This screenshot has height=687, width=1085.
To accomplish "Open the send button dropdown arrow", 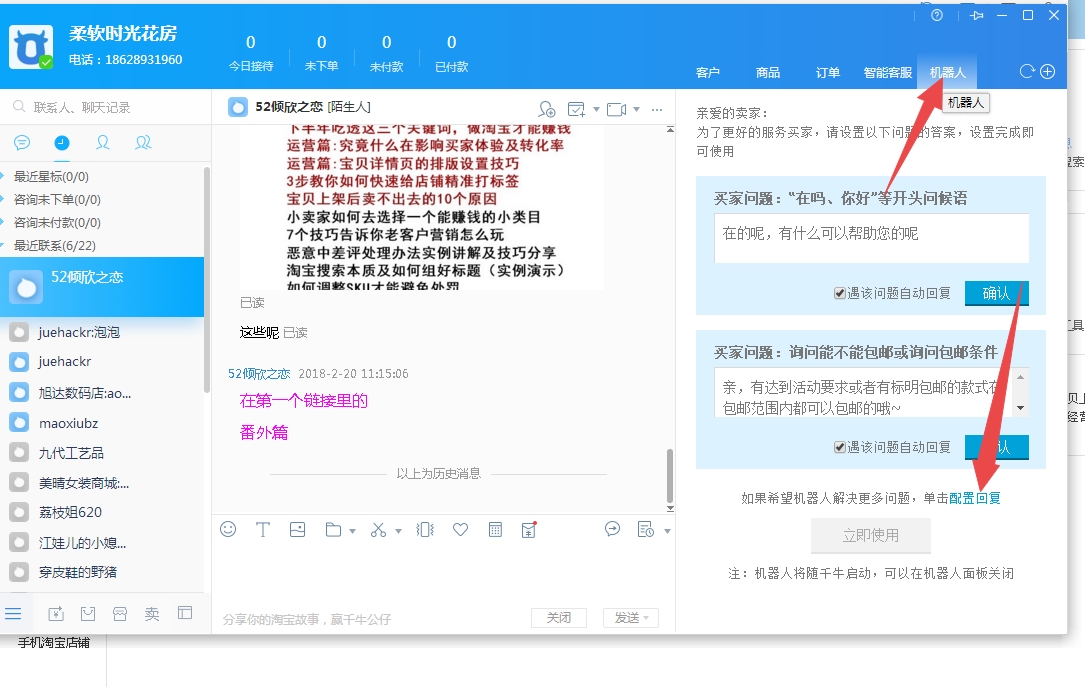I will [648, 618].
